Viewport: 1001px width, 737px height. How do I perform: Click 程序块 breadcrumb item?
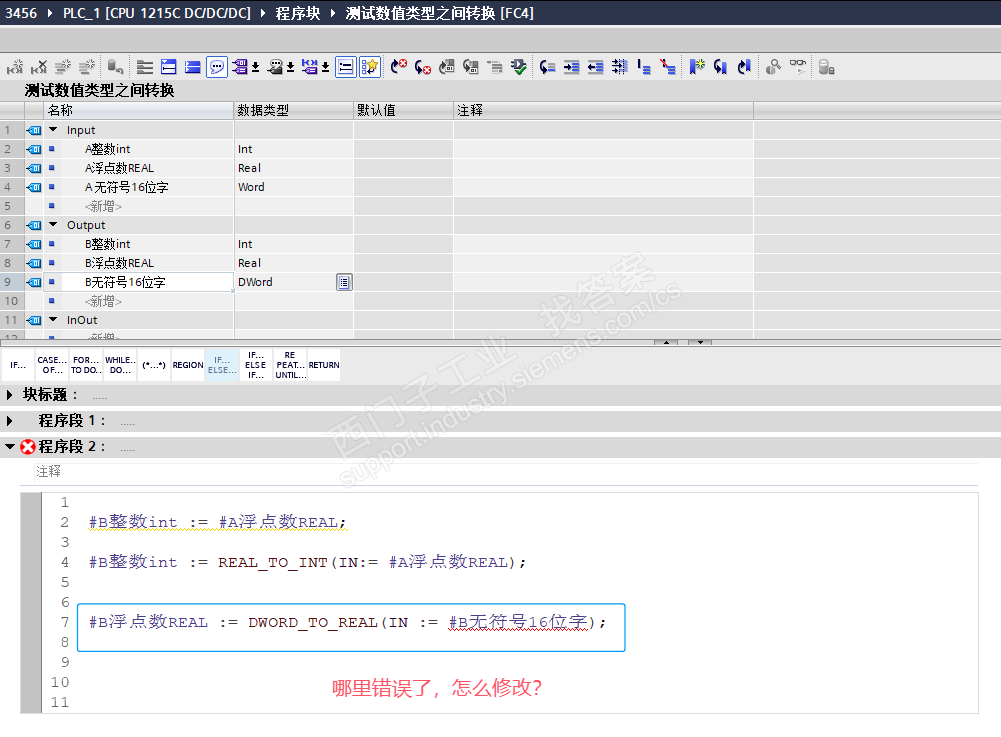coord(297,13)
